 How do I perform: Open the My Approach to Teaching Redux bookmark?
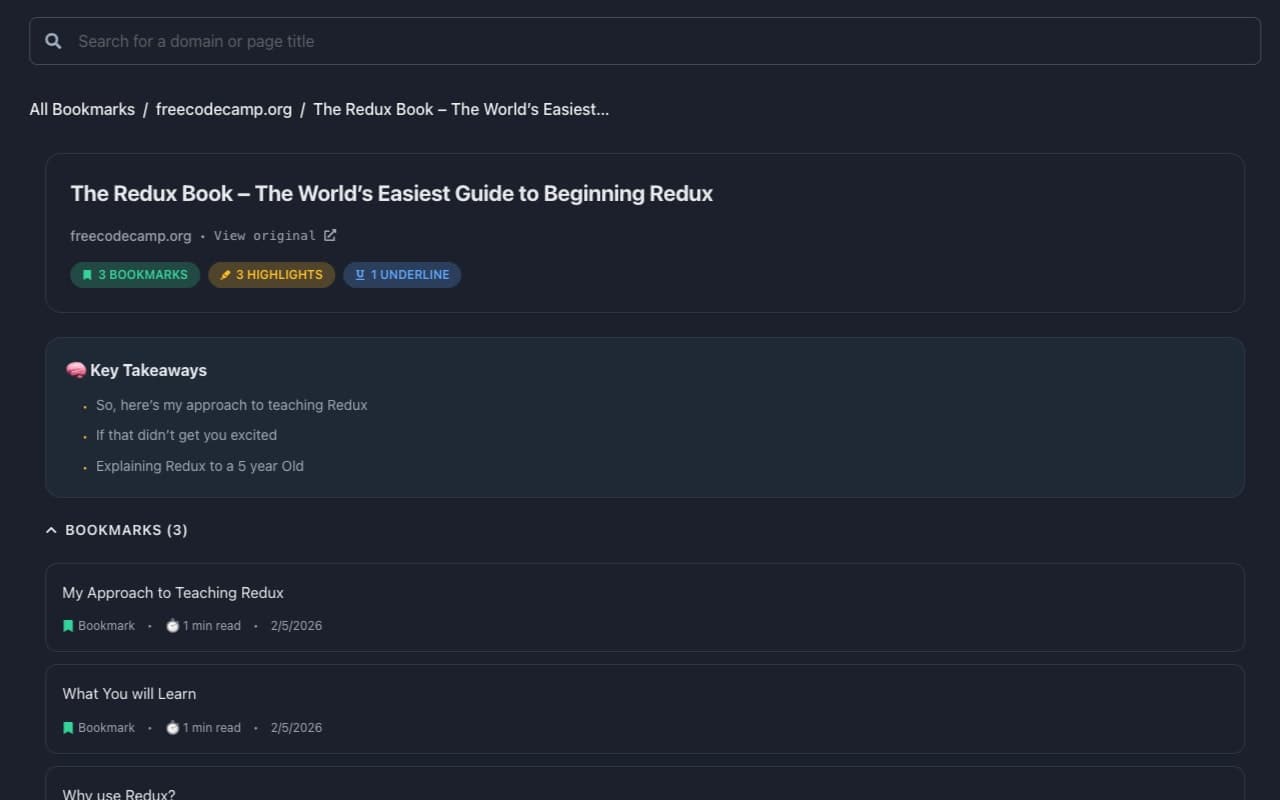pyautogui.click(x=173, y=592)
